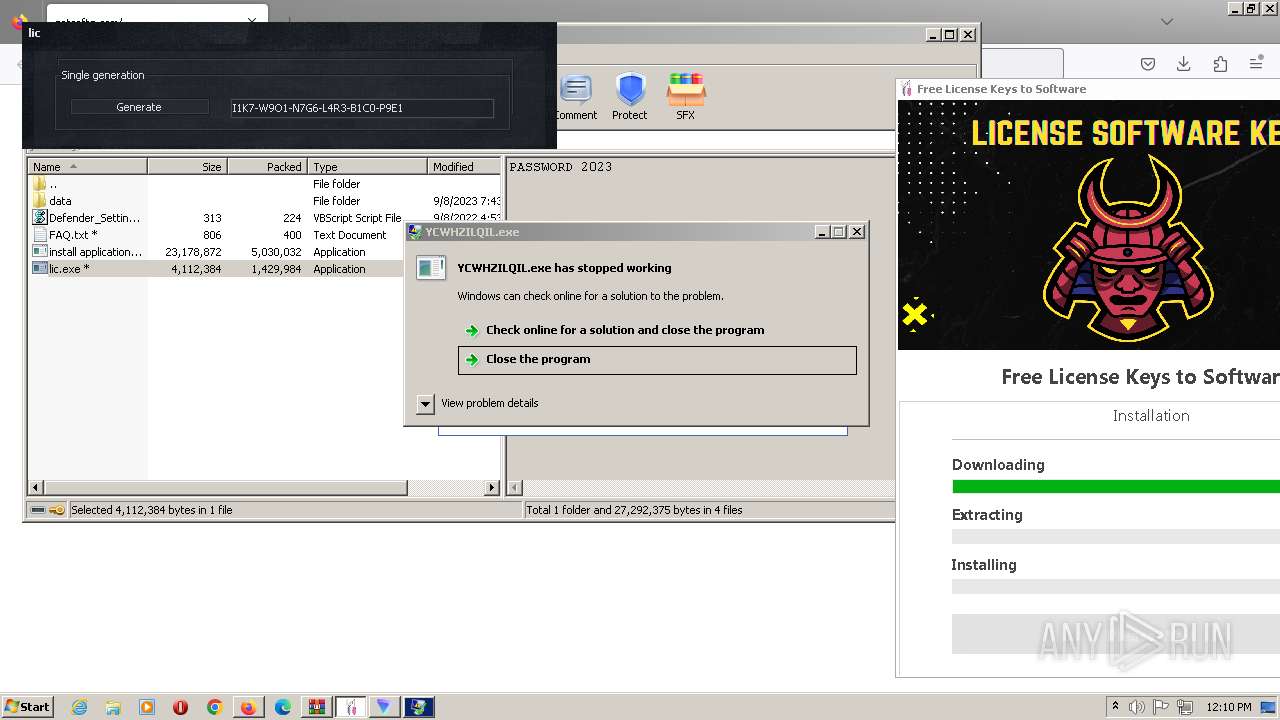Click the lic.exe size value 4,112,384
1280x720 pixels.
[x=196, y=269]
